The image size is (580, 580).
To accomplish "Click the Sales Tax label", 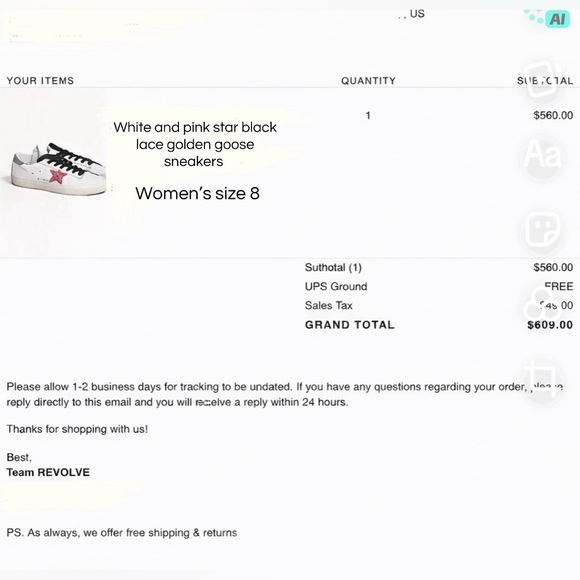I will pos(328,306).
